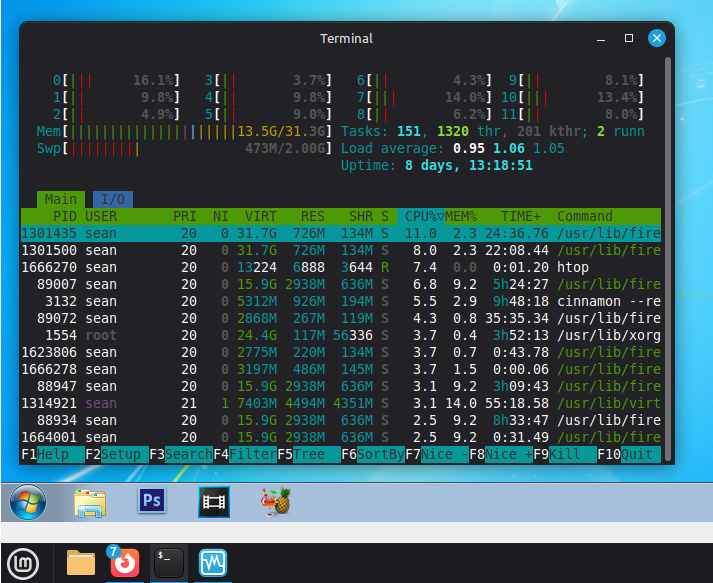Image resolution: width=713 pixels, height=583 pixels.
Task: Open the Windows 7 Start orb
Action: coord(28,502)
